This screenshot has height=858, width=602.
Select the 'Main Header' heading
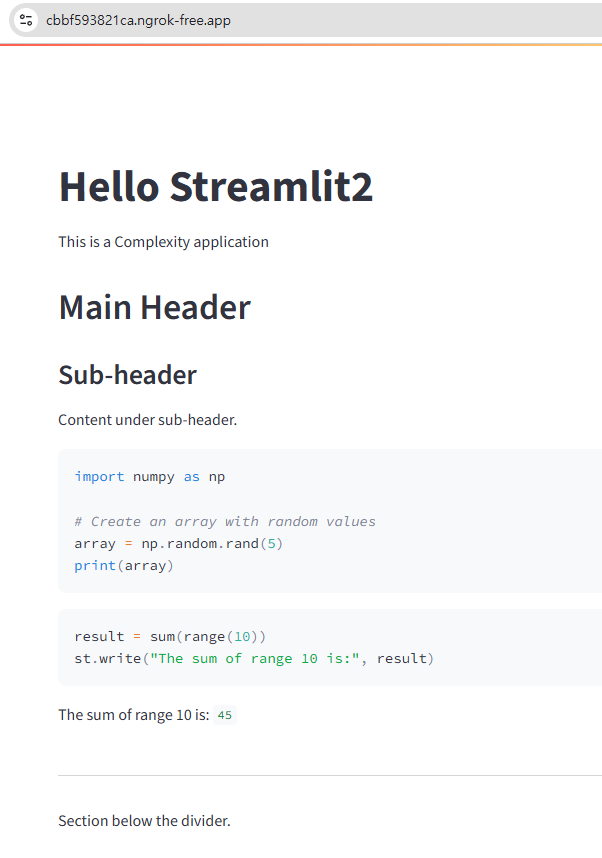coord(154,307)
